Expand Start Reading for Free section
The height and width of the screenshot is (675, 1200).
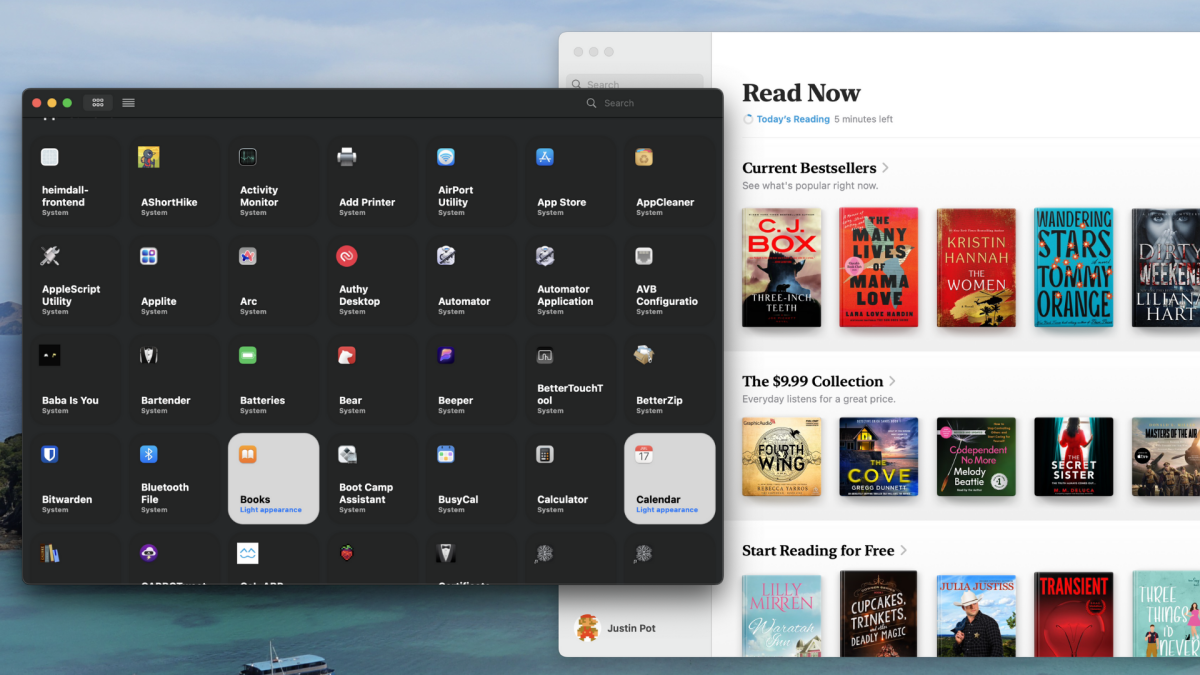click(903, 551)
